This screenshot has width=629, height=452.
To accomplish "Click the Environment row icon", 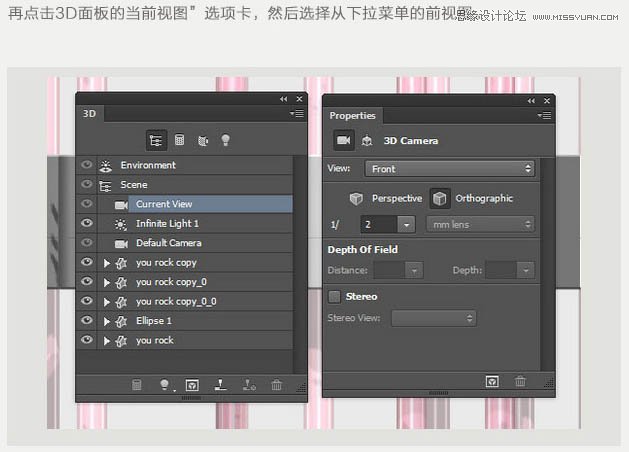I will (106, 166).
